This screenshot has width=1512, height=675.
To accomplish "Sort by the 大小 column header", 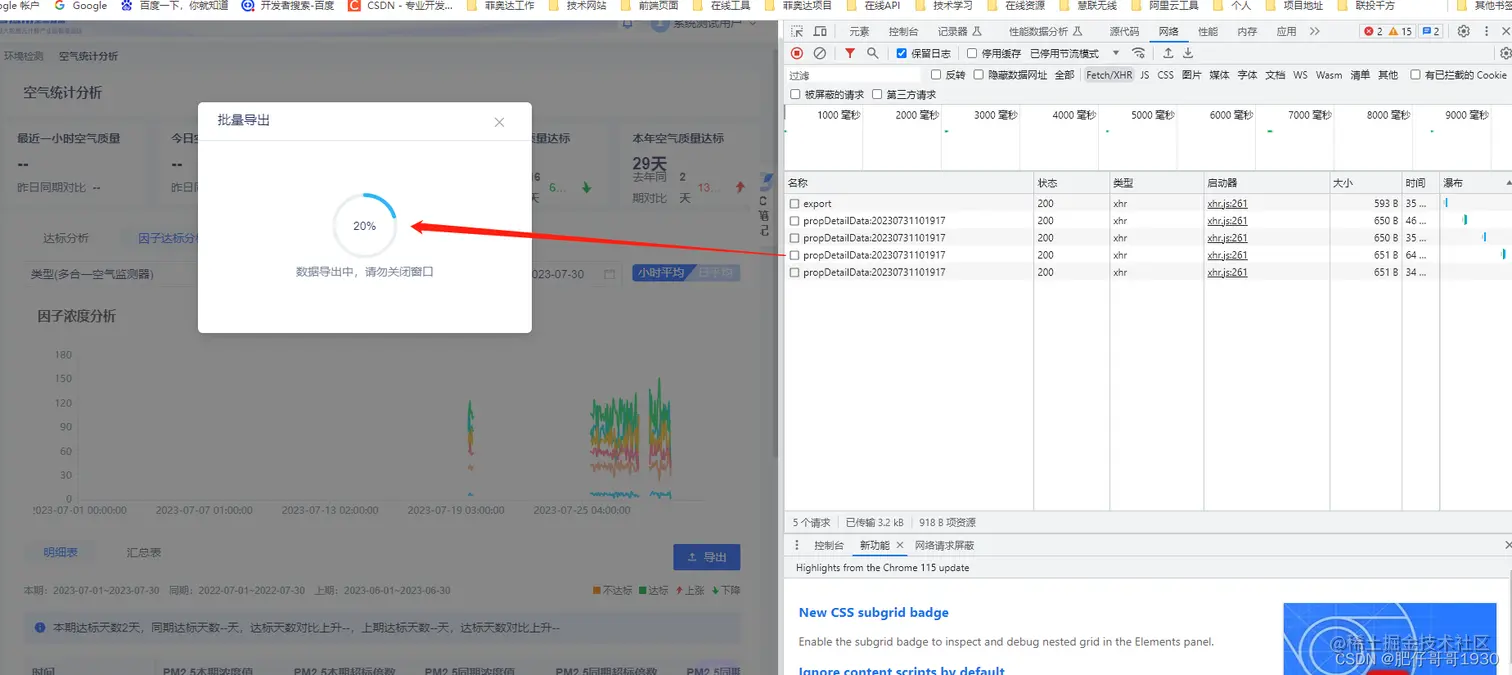I will (x=1366, y=183).
